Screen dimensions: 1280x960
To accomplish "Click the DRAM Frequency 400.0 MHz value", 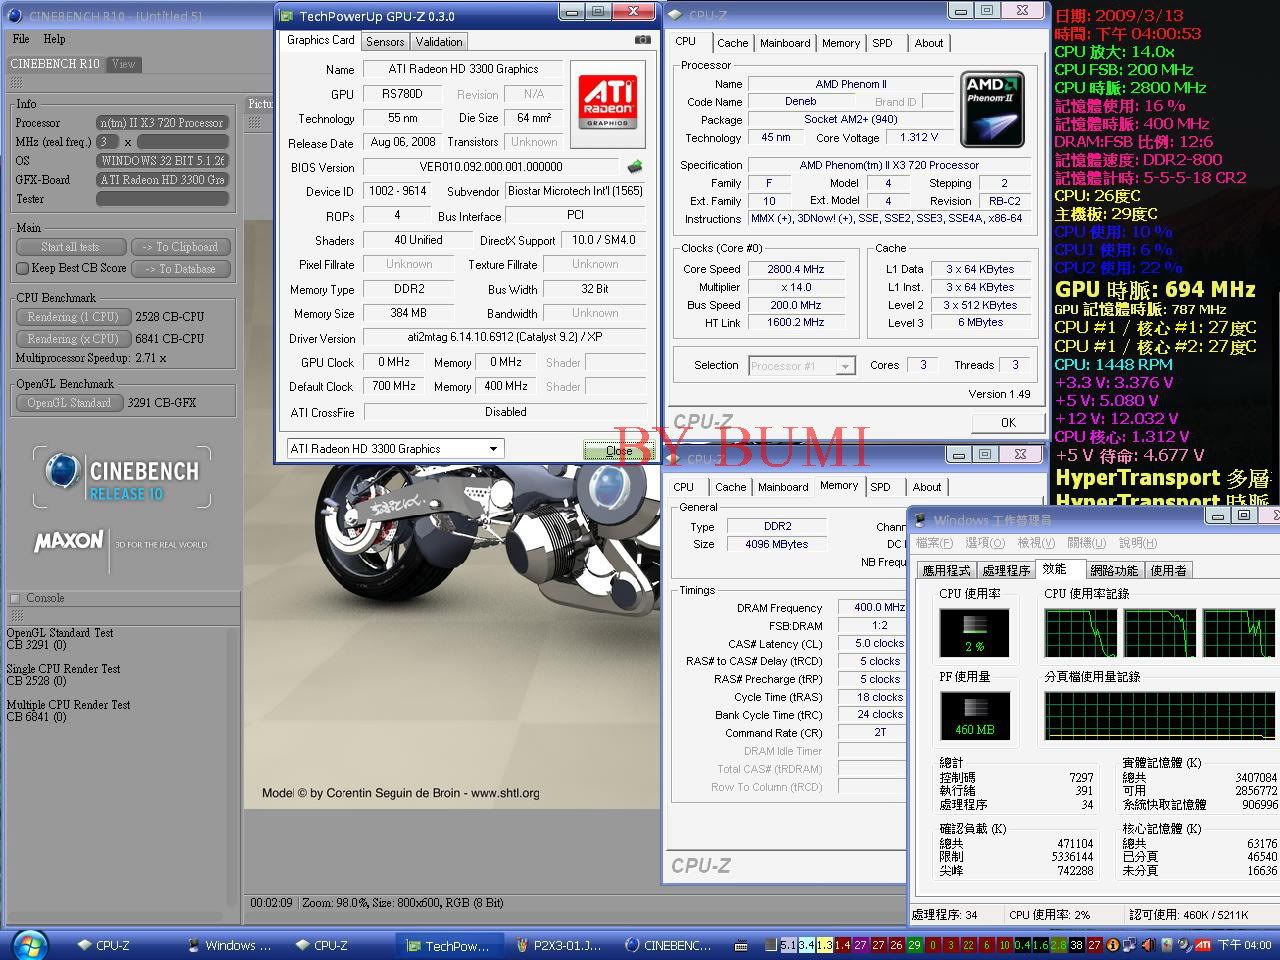I will (872, 607).
